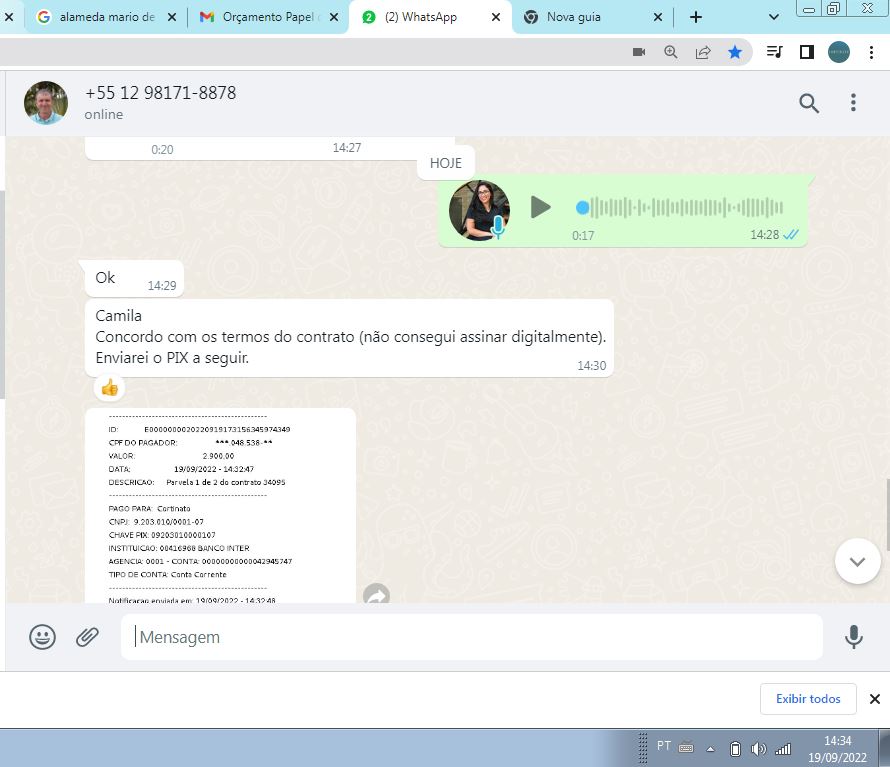Click Exibir todos downloads button

pyautogui.click(x=808, y=699)
